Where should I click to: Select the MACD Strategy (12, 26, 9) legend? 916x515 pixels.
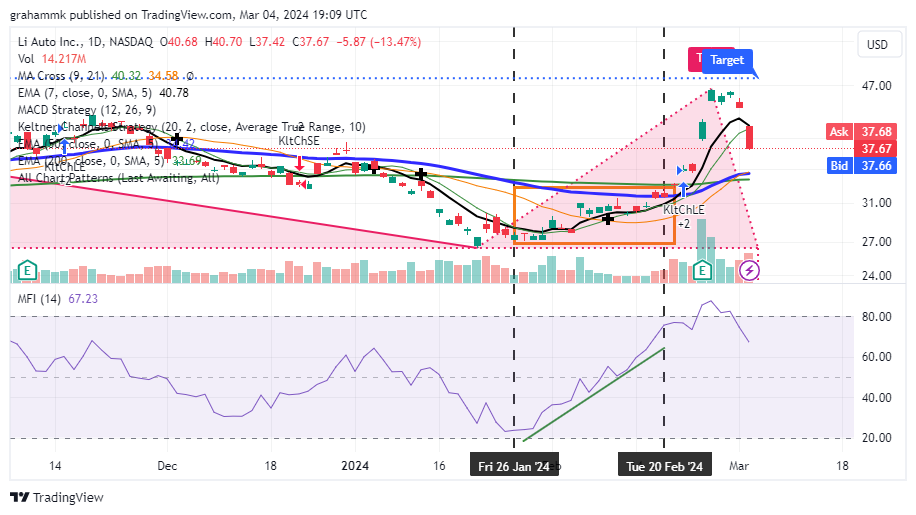click(x=87, y=110)
